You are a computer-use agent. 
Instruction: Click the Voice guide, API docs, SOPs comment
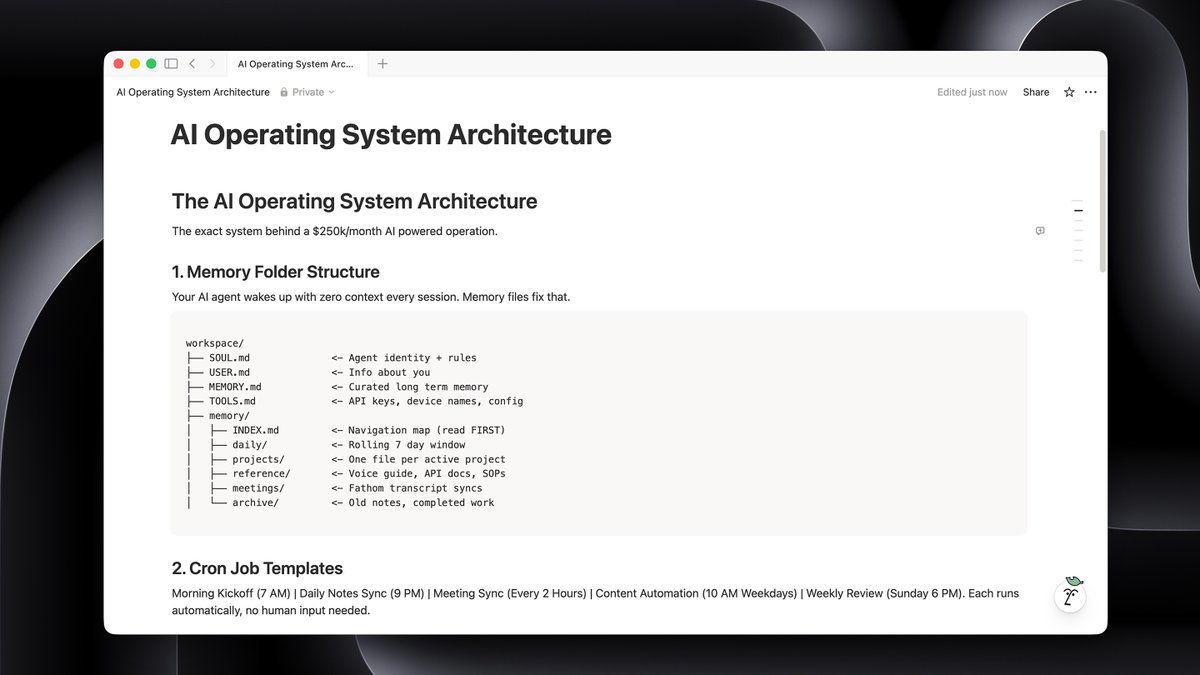(x=425, y=474)
